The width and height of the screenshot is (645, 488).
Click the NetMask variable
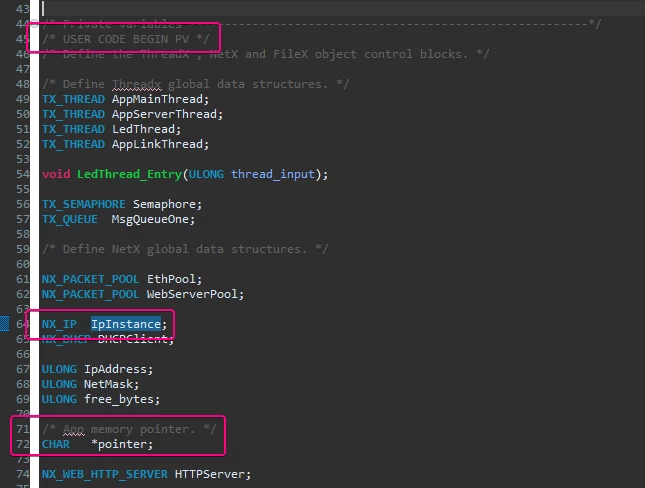(x=108, y=384)
